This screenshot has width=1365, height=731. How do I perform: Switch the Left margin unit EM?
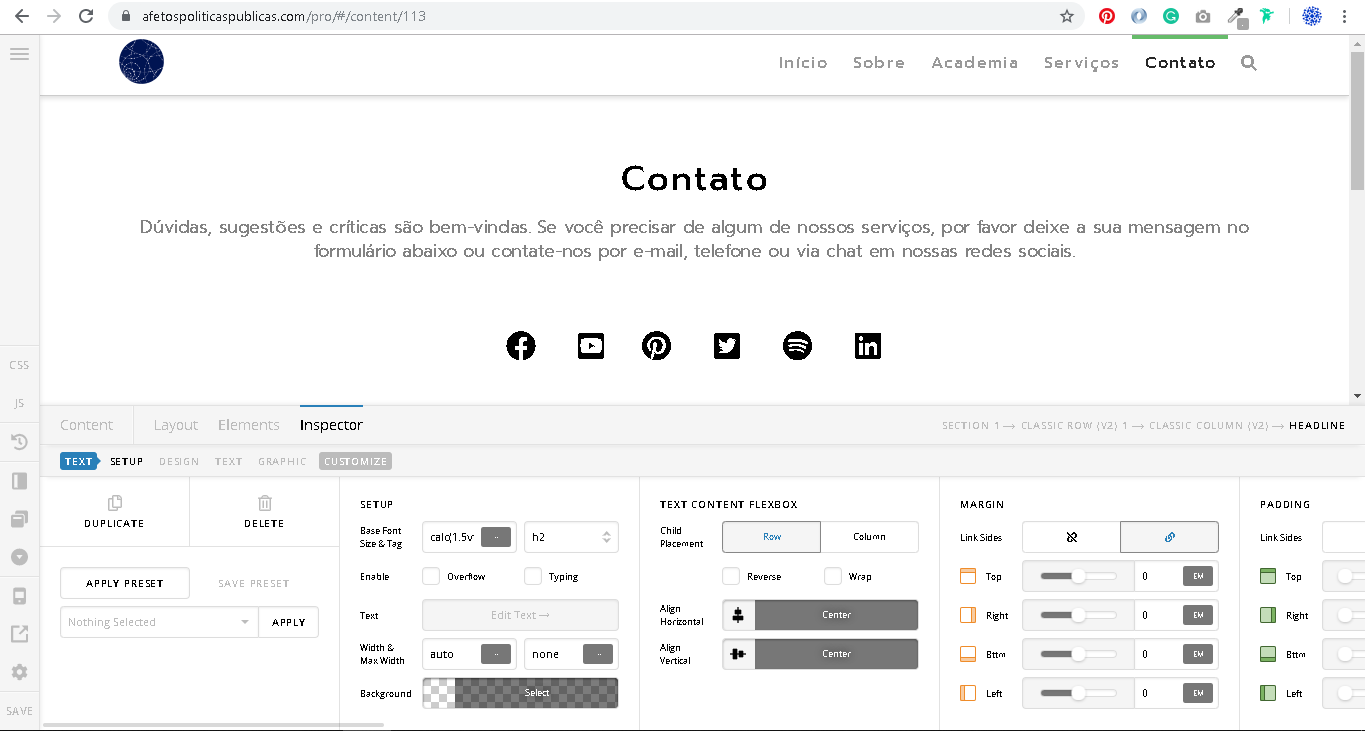coord(1198,693)
